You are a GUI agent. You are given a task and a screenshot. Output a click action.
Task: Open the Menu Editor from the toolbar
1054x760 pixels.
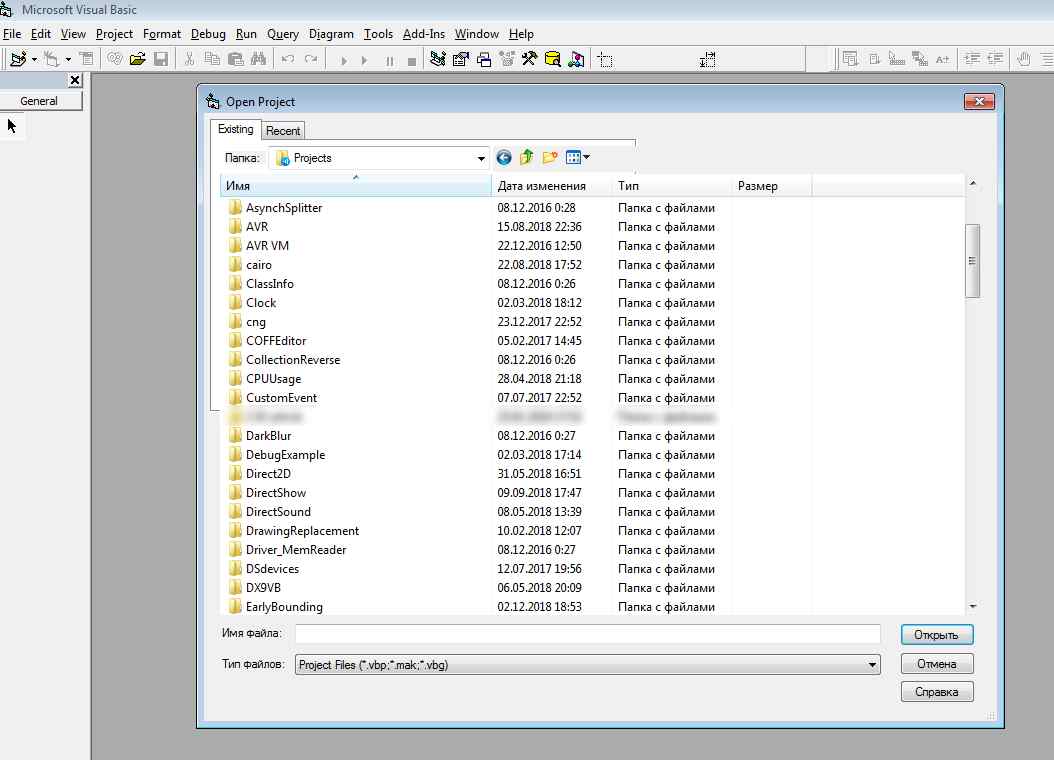pyautogui.click(x=87, y=59)
